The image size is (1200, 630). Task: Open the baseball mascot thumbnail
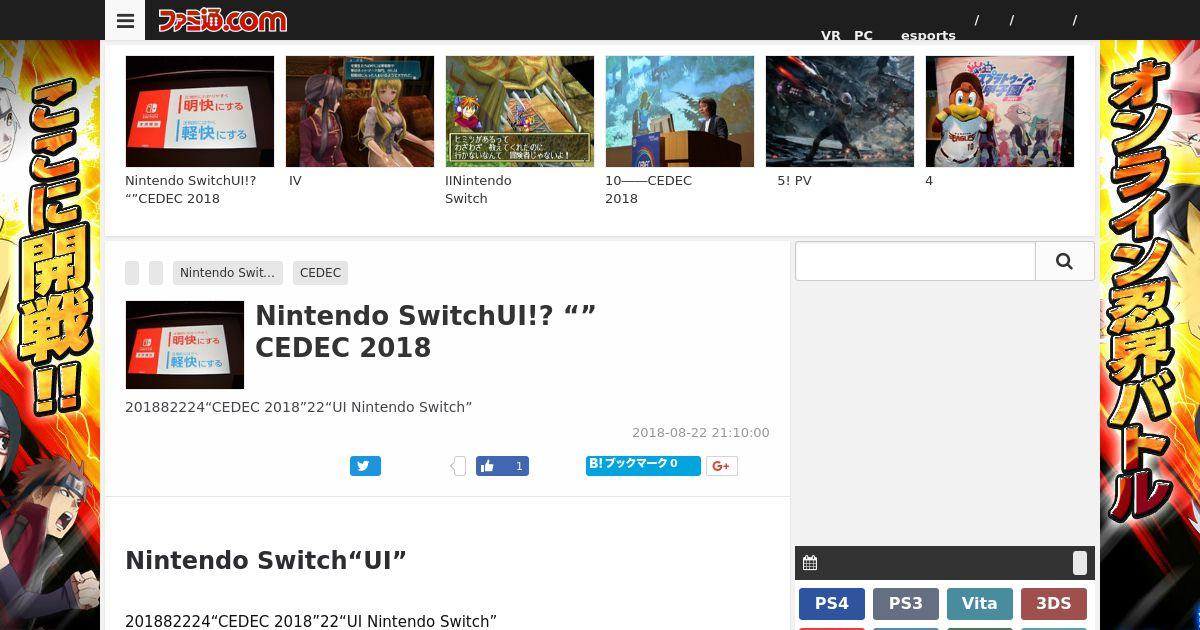1000,111
